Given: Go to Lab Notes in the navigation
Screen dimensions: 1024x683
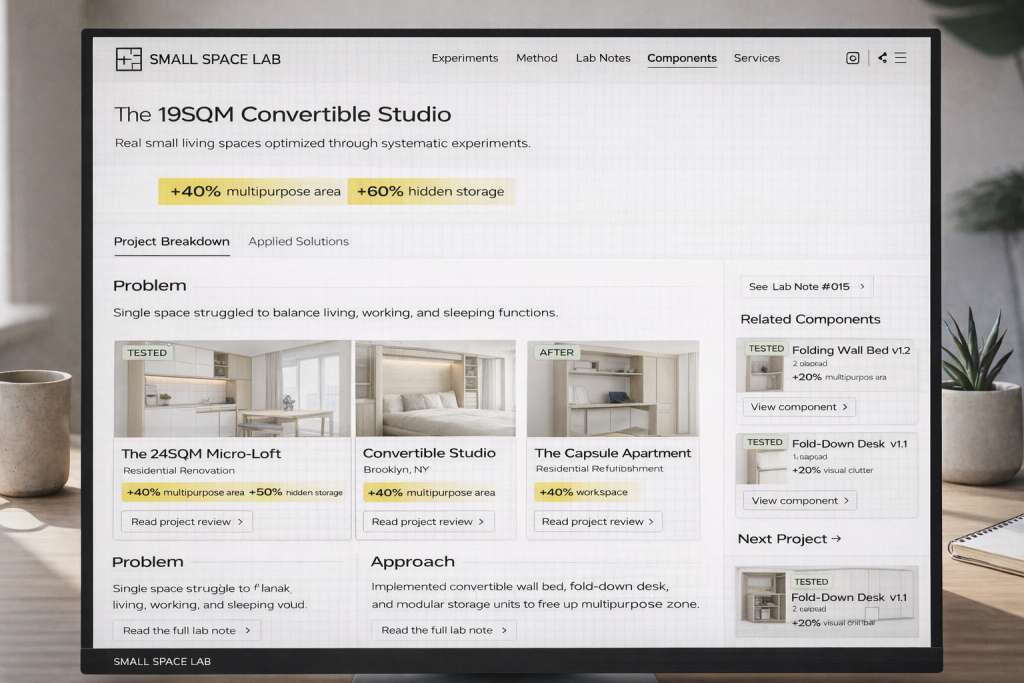Looking at the screenshot, I should [603, 58].
